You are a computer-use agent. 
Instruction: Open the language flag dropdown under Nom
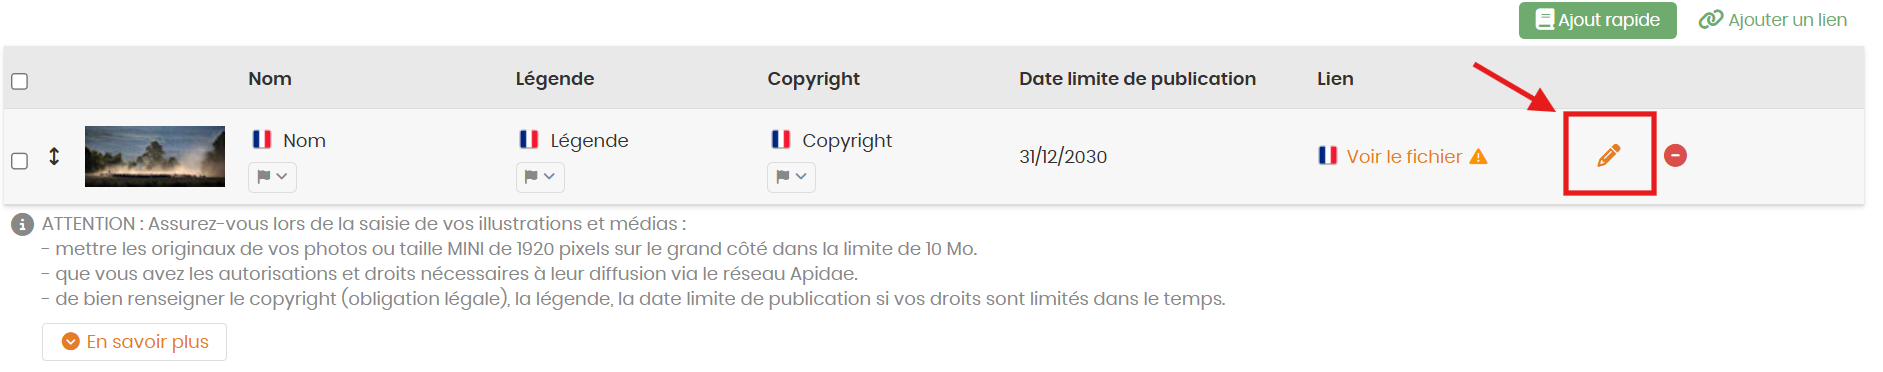click(272, 177)
